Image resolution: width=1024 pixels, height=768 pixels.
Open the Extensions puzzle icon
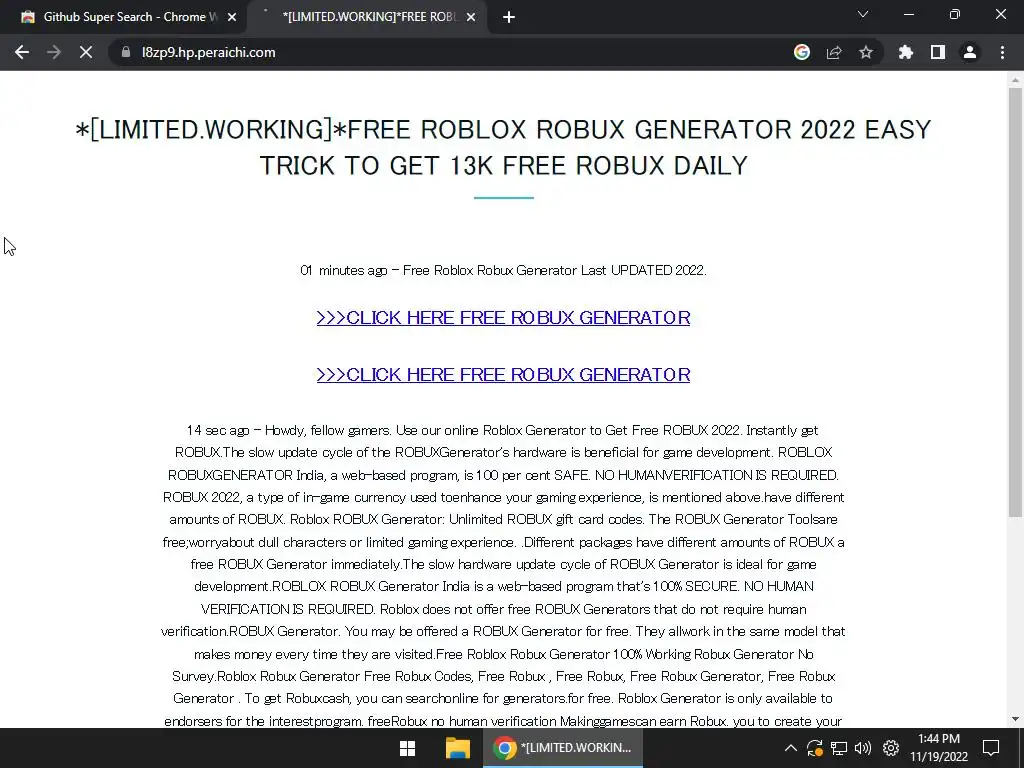pyautogui.click(x=906, y=52)
